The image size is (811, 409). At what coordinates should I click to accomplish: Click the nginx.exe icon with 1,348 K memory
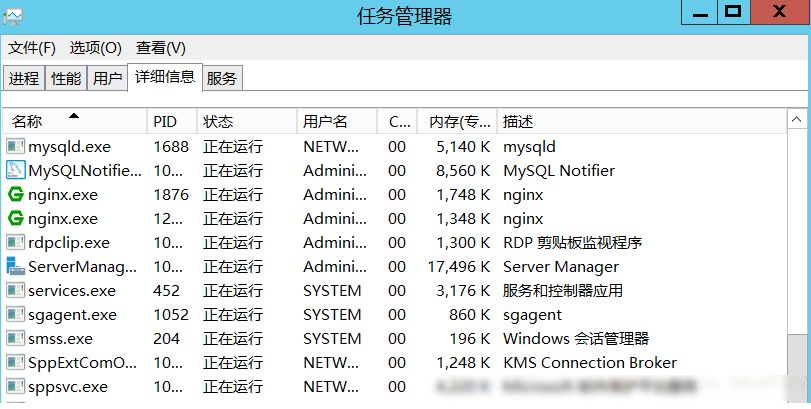tap(16, 219)
